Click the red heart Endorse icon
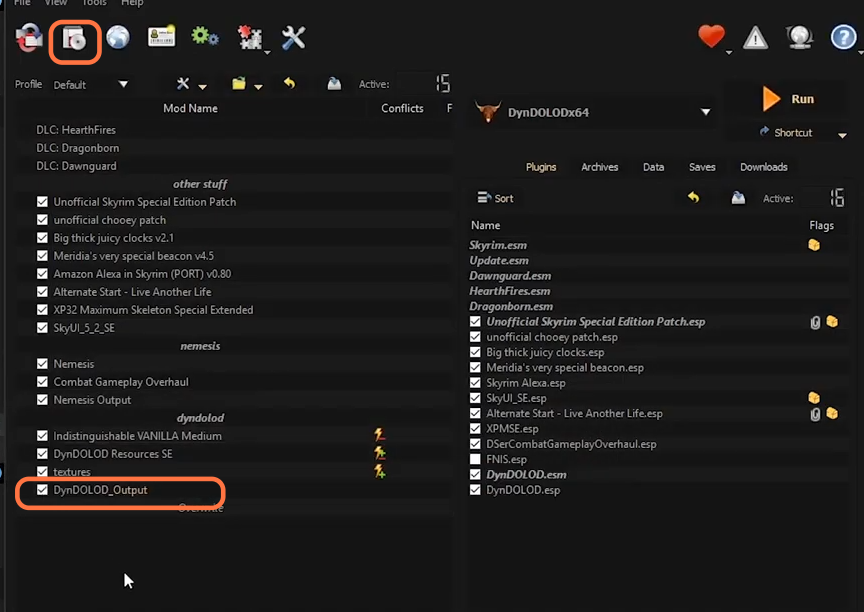Image resolution: width=864 pixels, height=612 pixels. [x=711, y=36]
